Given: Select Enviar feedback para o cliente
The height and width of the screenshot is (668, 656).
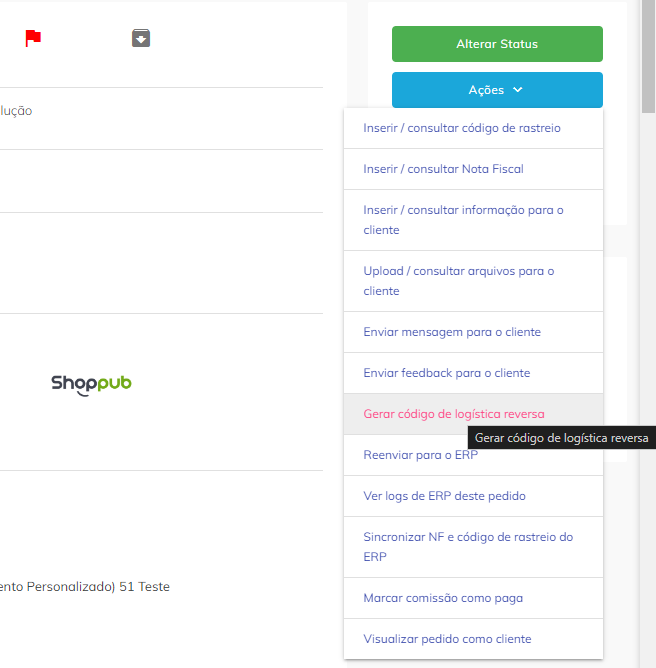Looking at the screenshot, I should point(473,373).
